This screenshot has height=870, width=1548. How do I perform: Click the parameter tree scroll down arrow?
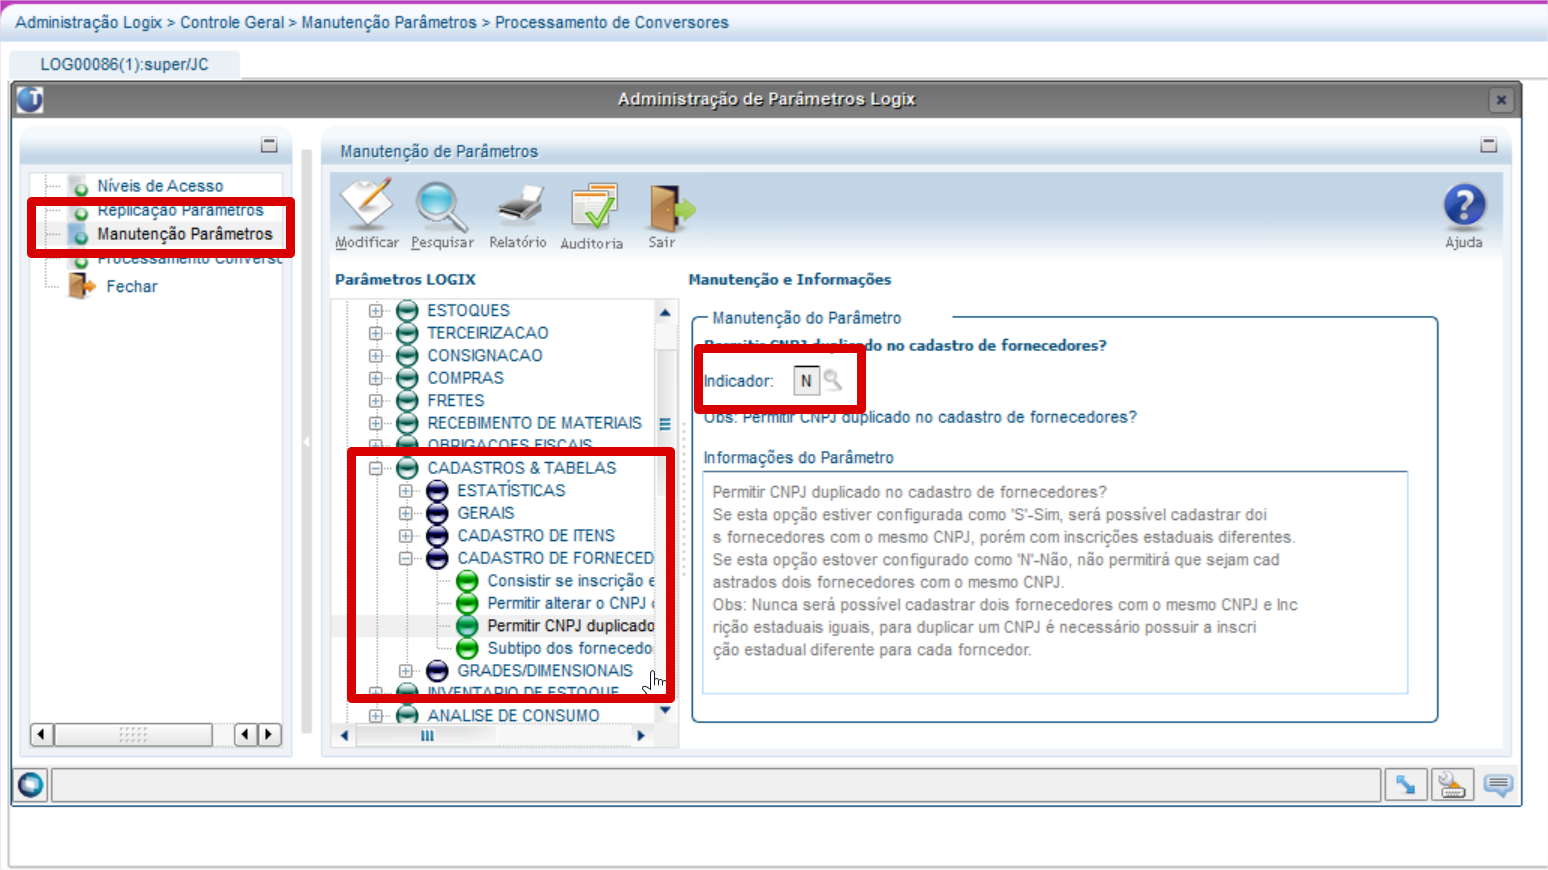(x=665, y=710)
